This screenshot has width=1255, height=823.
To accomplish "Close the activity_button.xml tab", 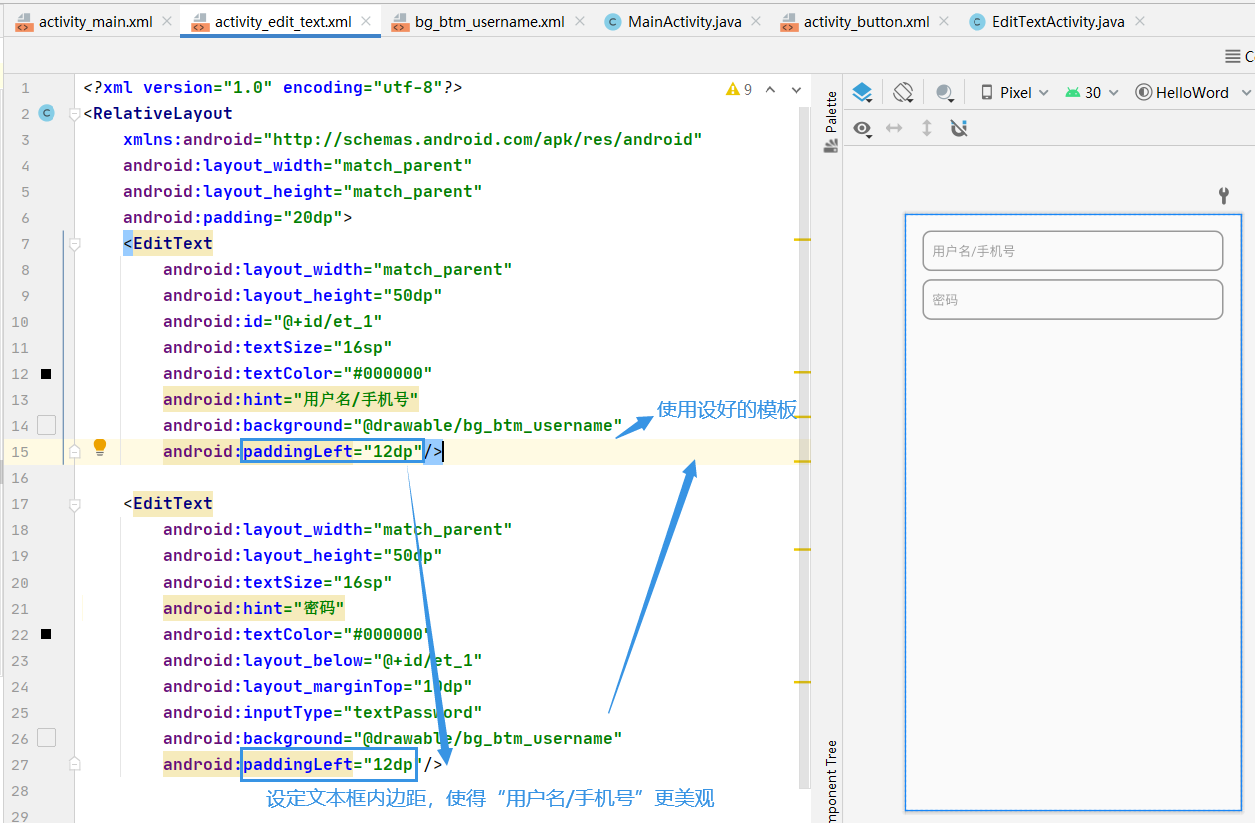I will [946, 21].
